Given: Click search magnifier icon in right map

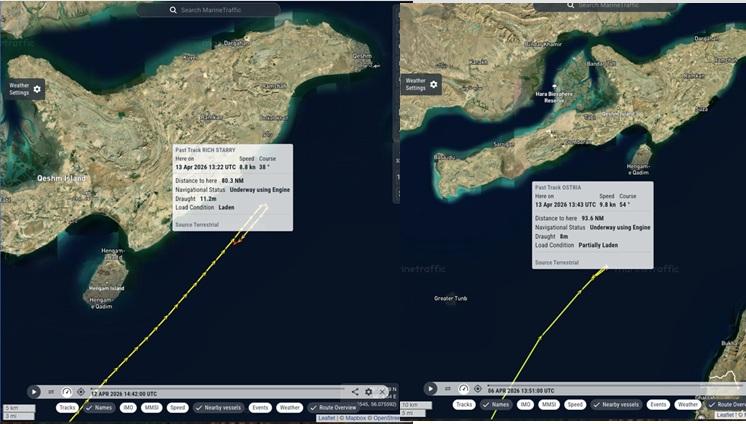Looking at the screenshot, I should (x=570, y=5).
